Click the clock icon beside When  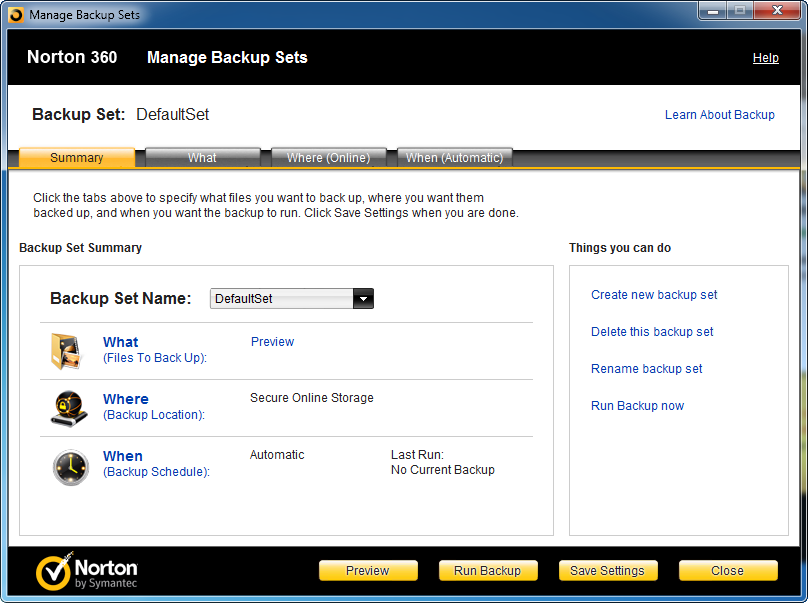tap(71, 467)
